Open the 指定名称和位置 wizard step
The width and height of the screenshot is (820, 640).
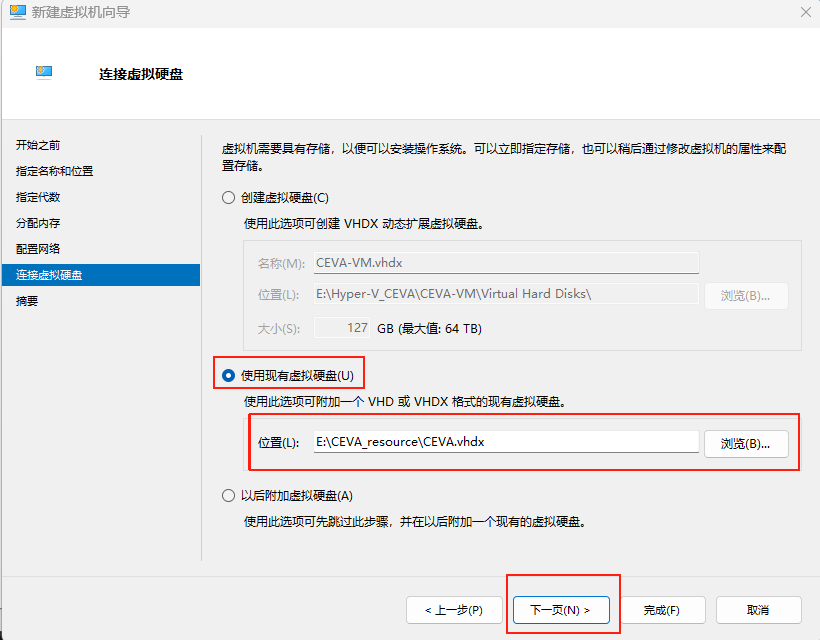54,171
